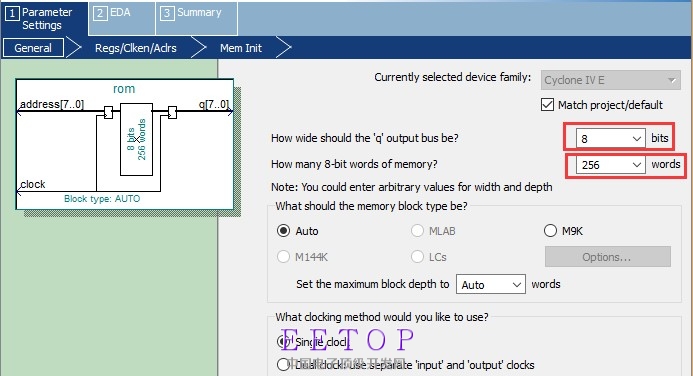
Task: Open the q output bus width dropdown
Action: (610, 139)
